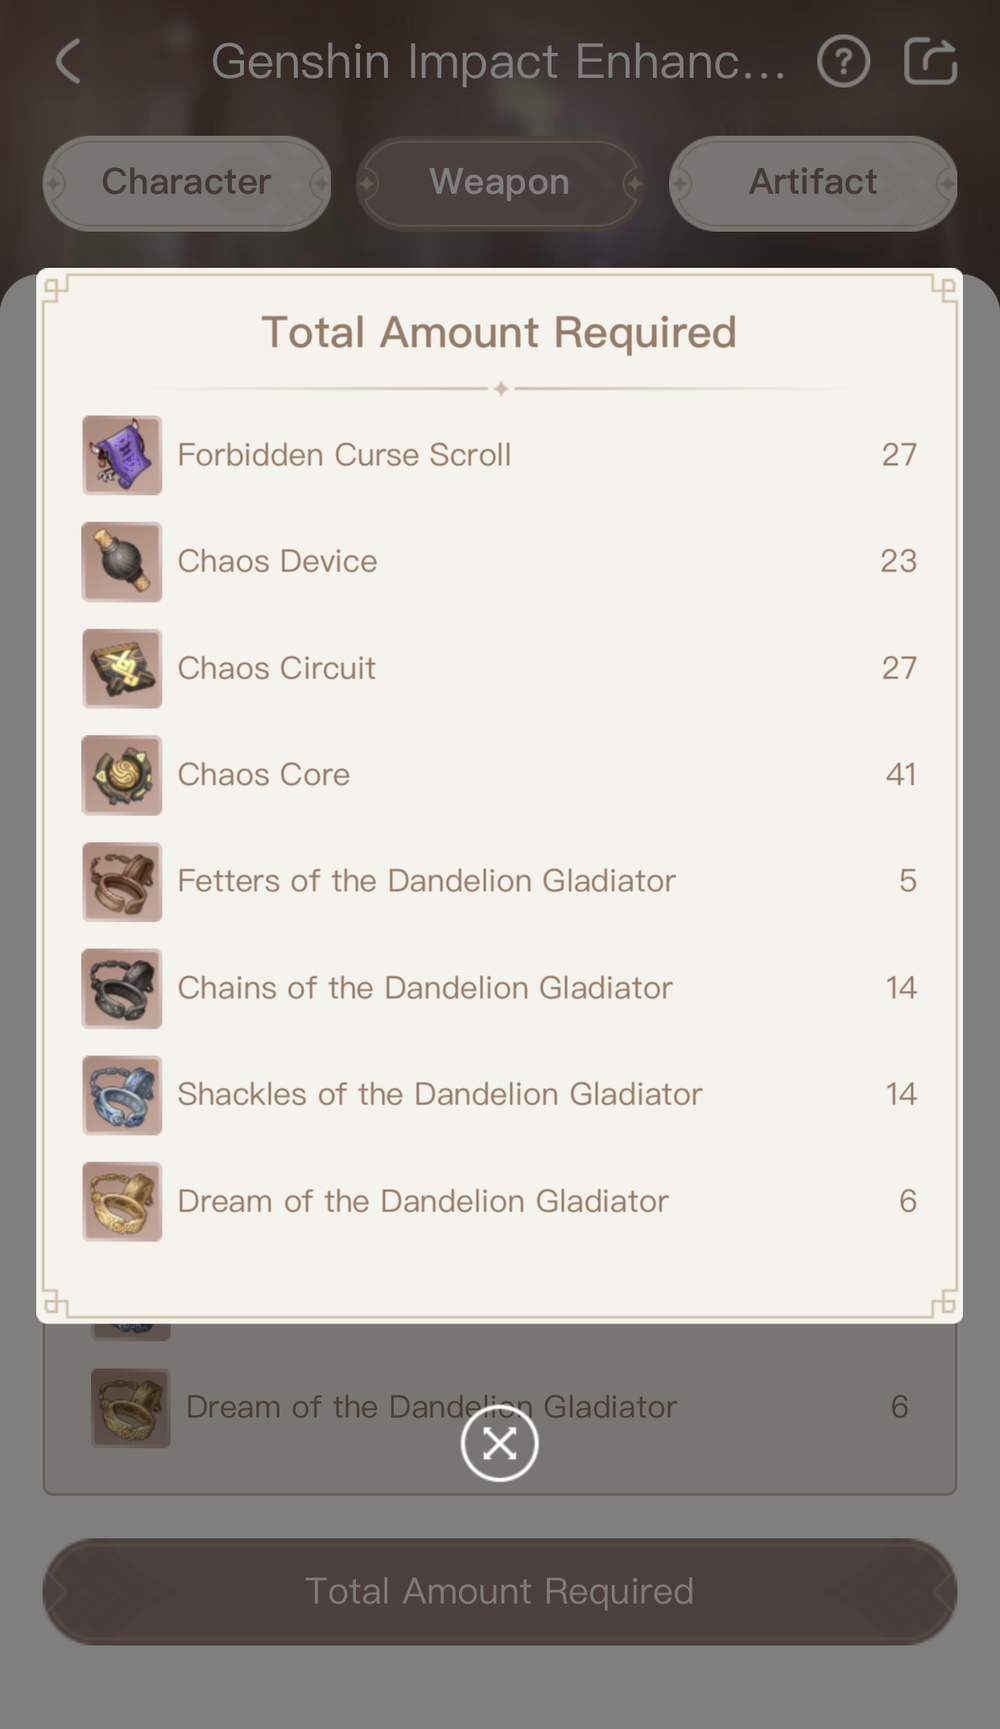
Task: Tap the Shackles of the Dandelion Gladiator icon
Action: pos(122,1095)
